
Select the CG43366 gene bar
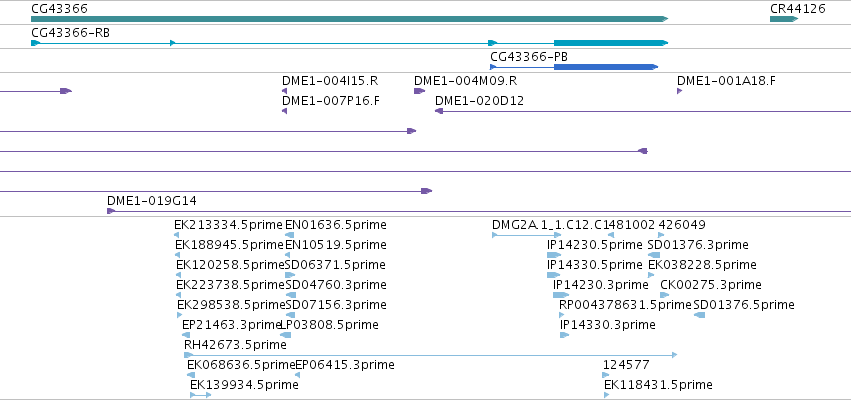coord(350,19)
